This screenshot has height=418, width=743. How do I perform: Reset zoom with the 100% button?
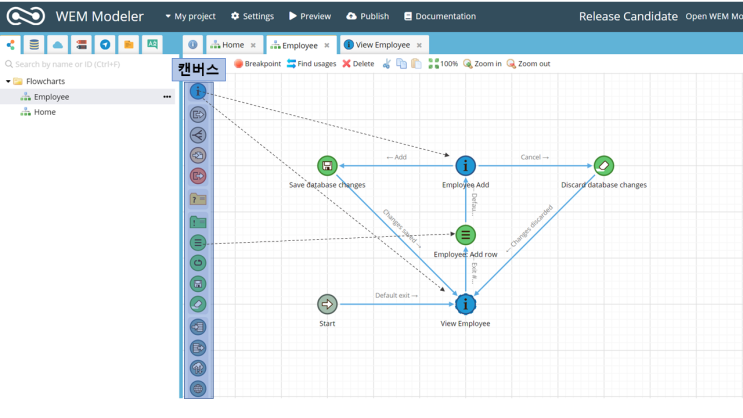point(443,64)
